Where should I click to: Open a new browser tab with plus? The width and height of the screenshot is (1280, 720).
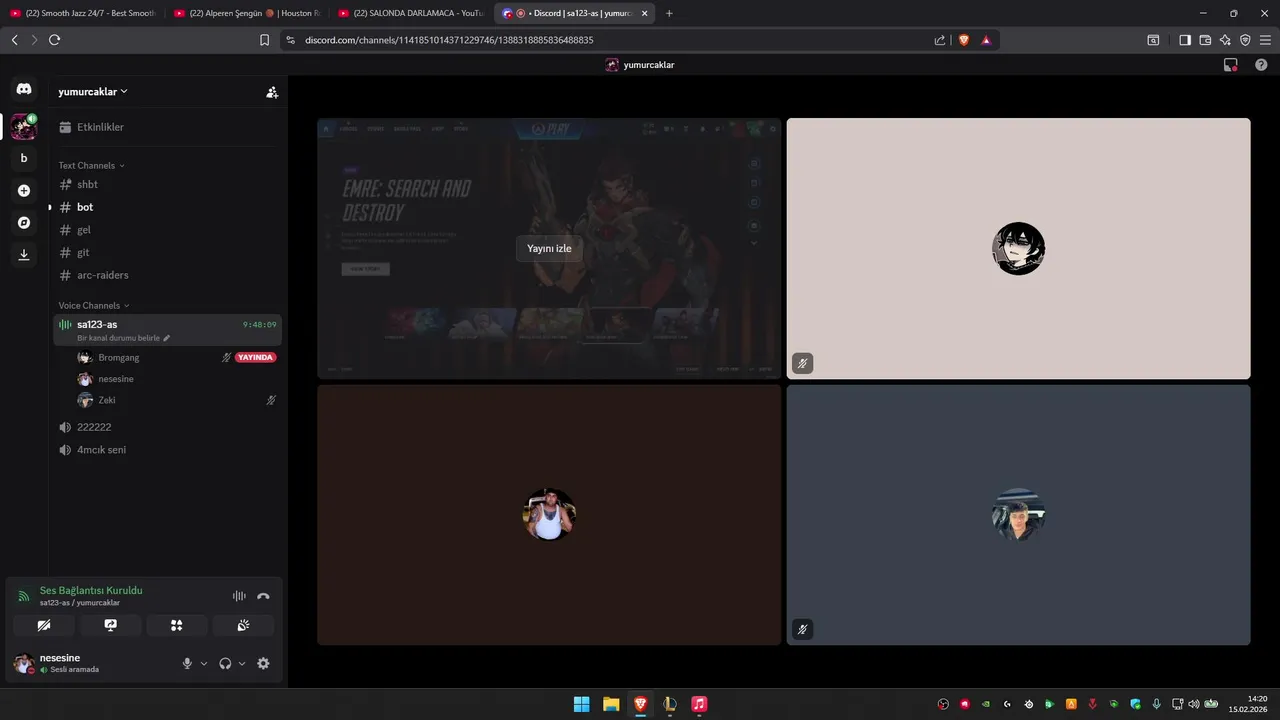click(x=669, y=13)
